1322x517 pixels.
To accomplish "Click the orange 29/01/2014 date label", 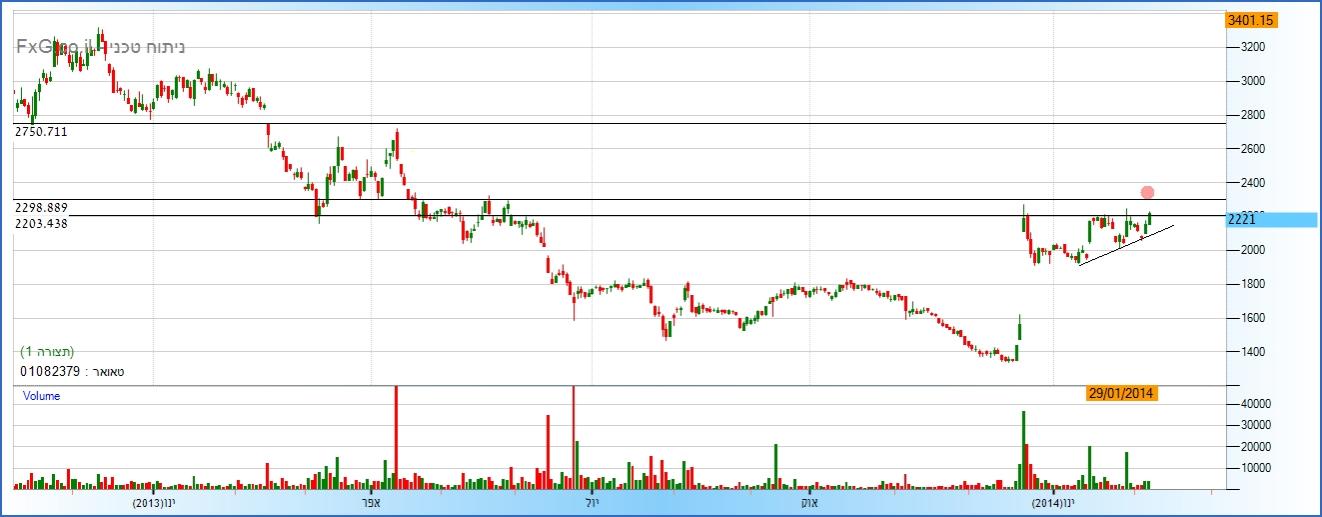I will (x=1122, y=394).
